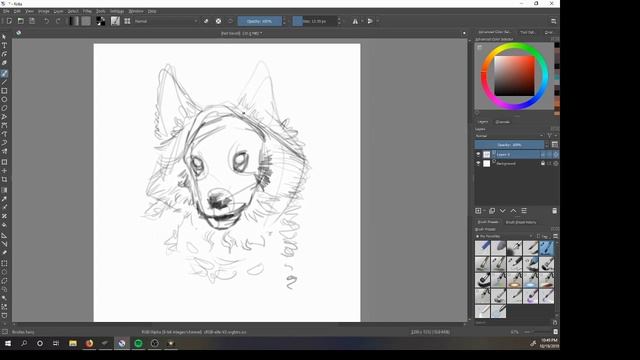Hide Layer 3 using eye icon
640x360 pixels.
[x=478, y=154]
